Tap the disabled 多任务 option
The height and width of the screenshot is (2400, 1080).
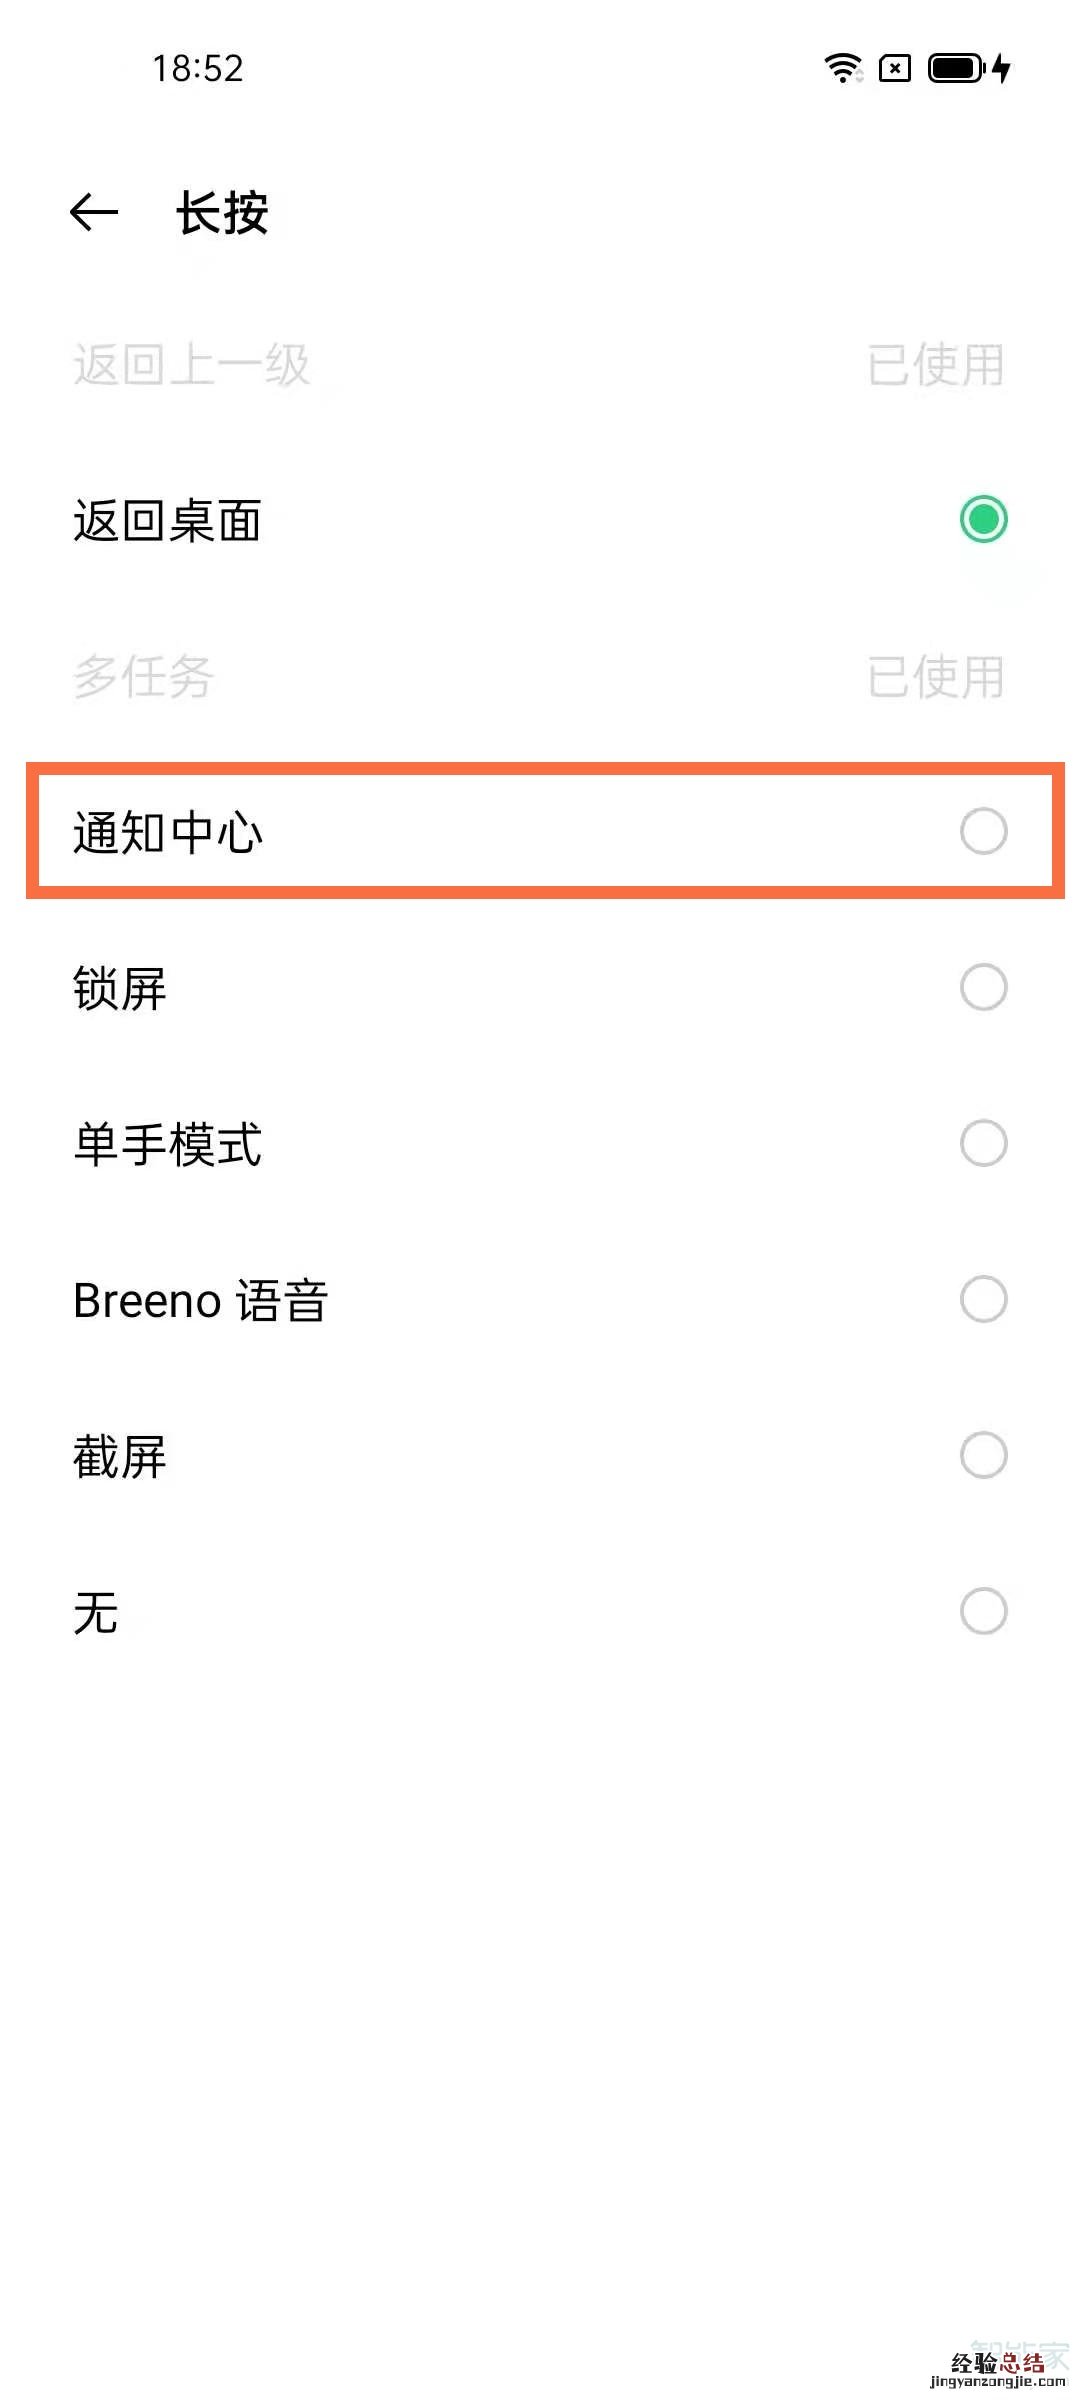[144, 676]
